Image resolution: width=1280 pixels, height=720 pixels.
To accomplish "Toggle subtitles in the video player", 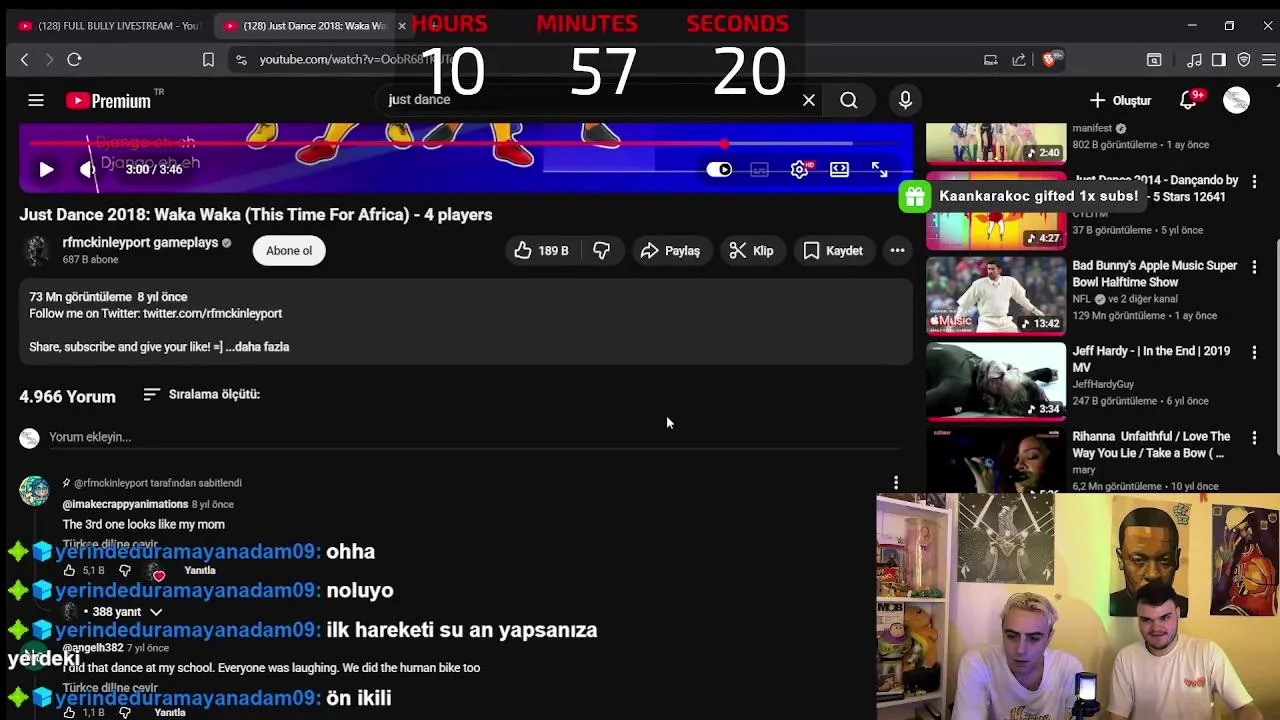I will click(759, 169).
